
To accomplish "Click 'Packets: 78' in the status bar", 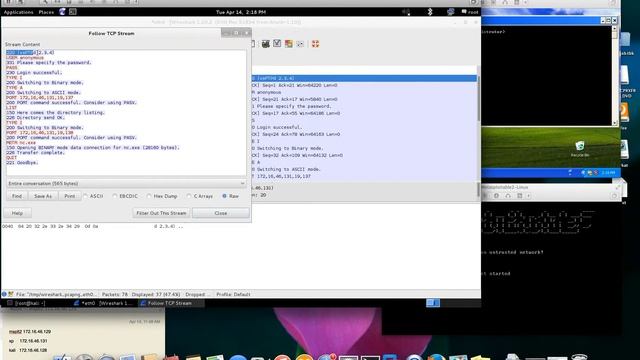I will pyautogui.click(x=115, y=294).
